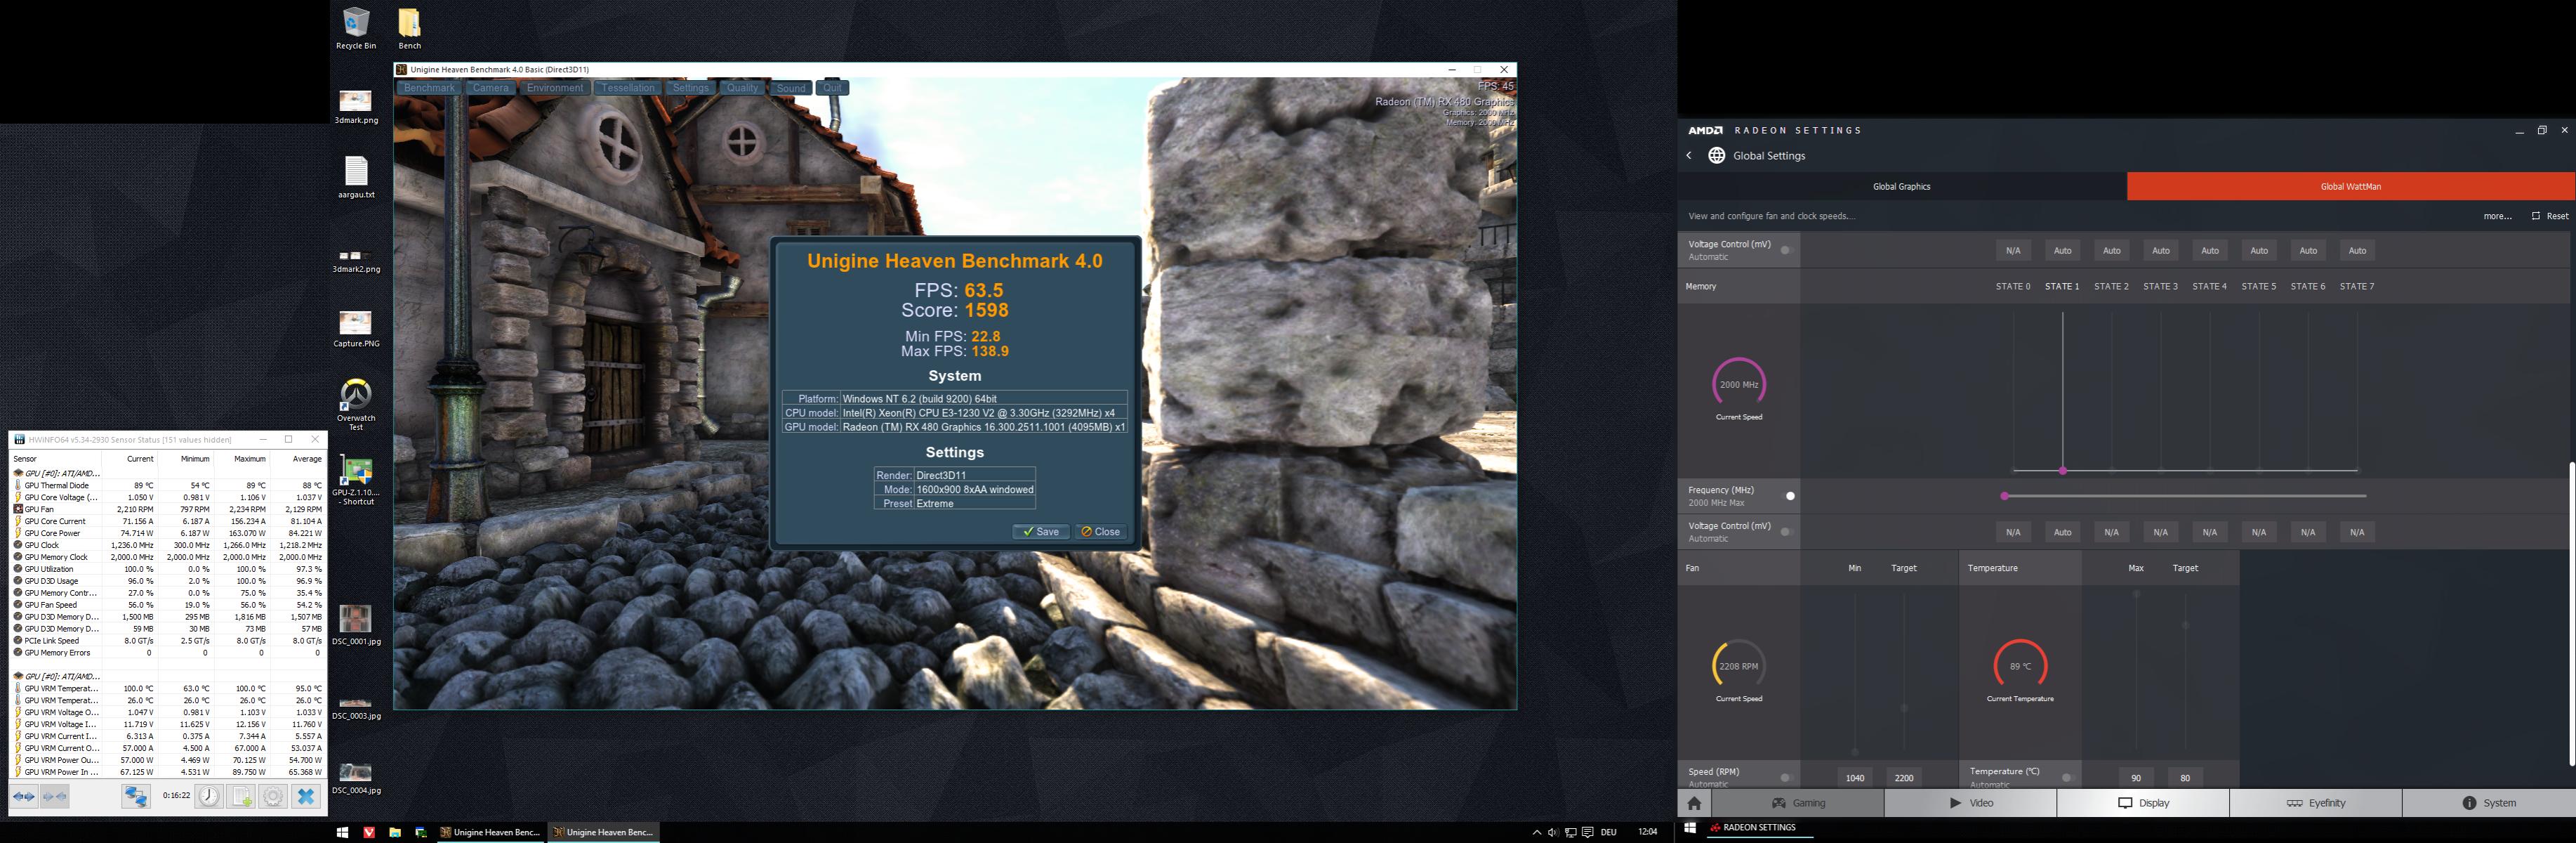Click the HWiNFO expand columns arrows button
This screenshot has height=843, width=2576.
pos(24,797)
